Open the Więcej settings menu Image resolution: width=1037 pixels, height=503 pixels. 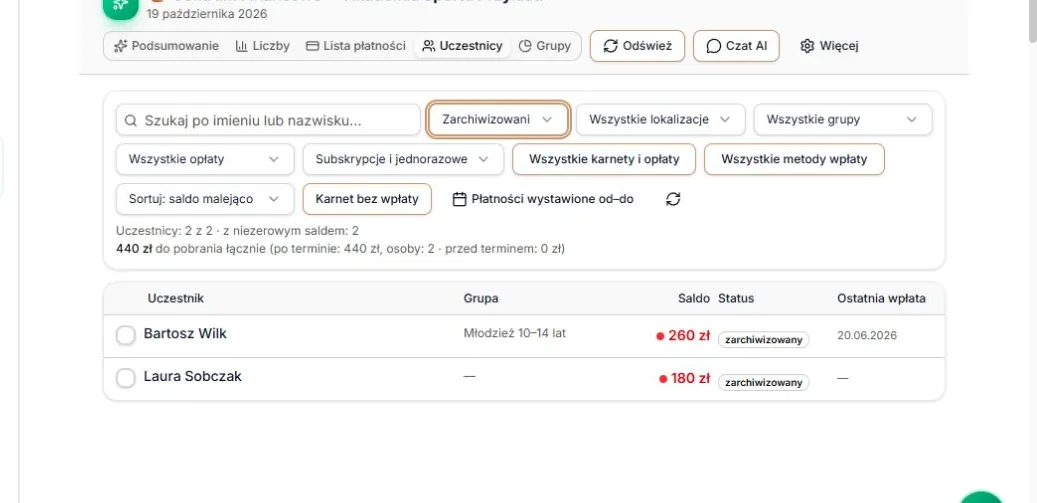click(829, 46)
